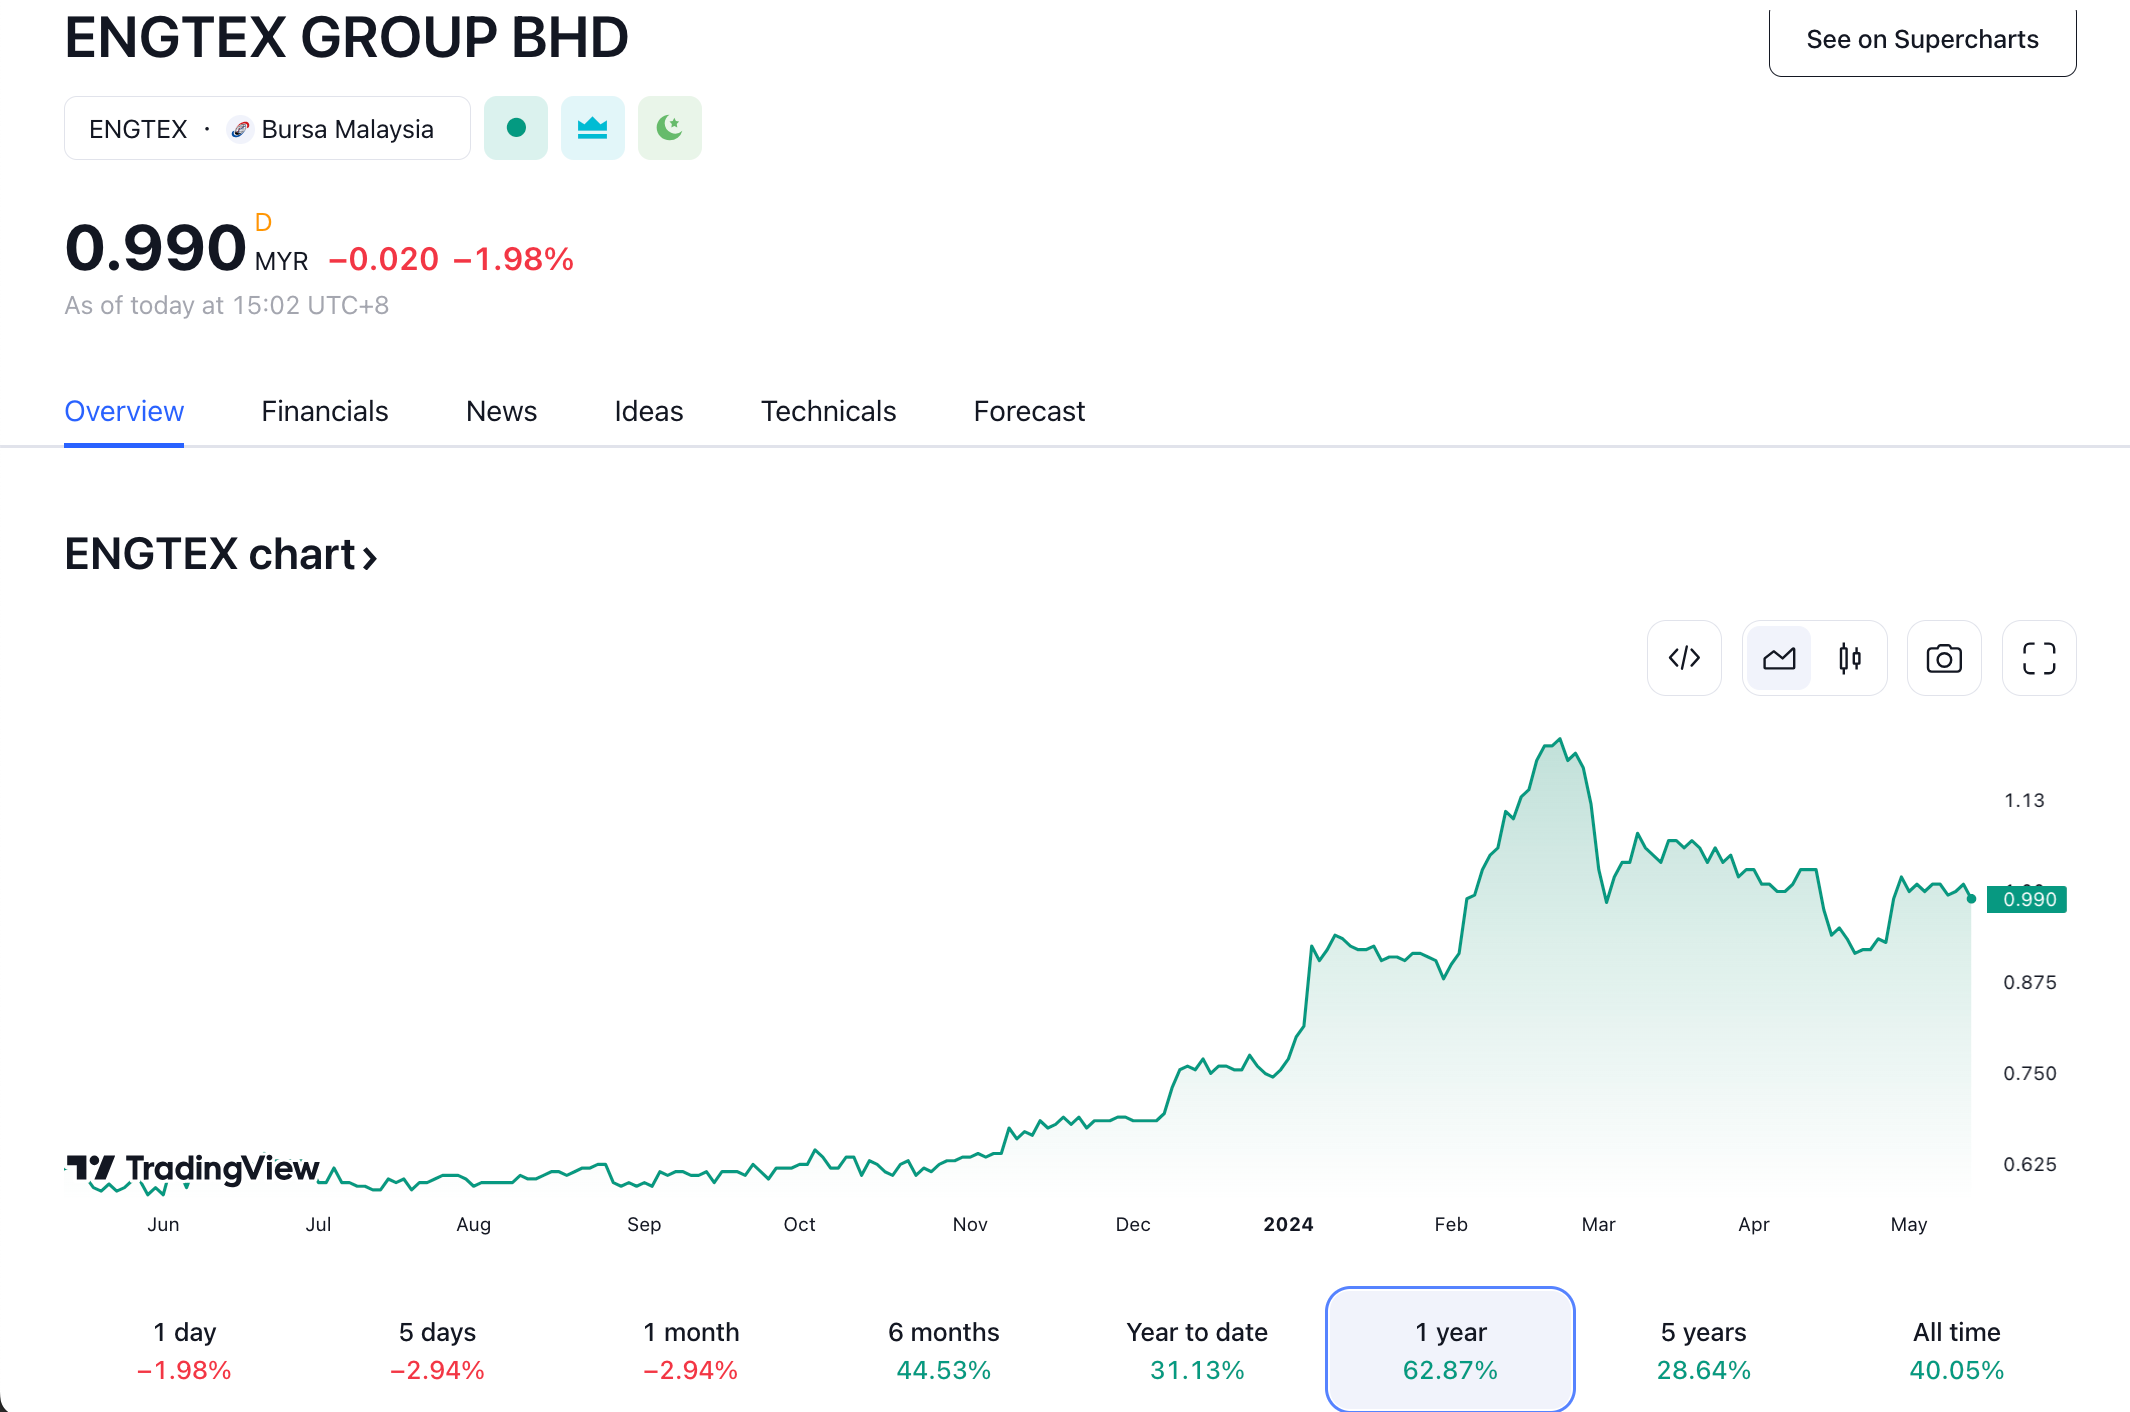Choose the All time range
This screenshot has width=2130, height=1412.
coord(1956,1349)
